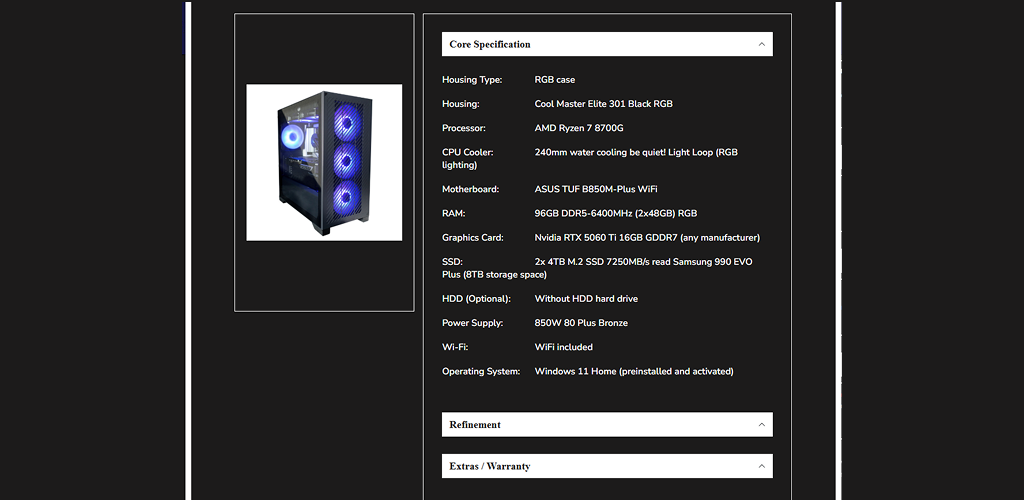Select the 96GB DDR5-6400MHz RAM value
Viewport: 1024px width, 500px height.
point(615,213)
